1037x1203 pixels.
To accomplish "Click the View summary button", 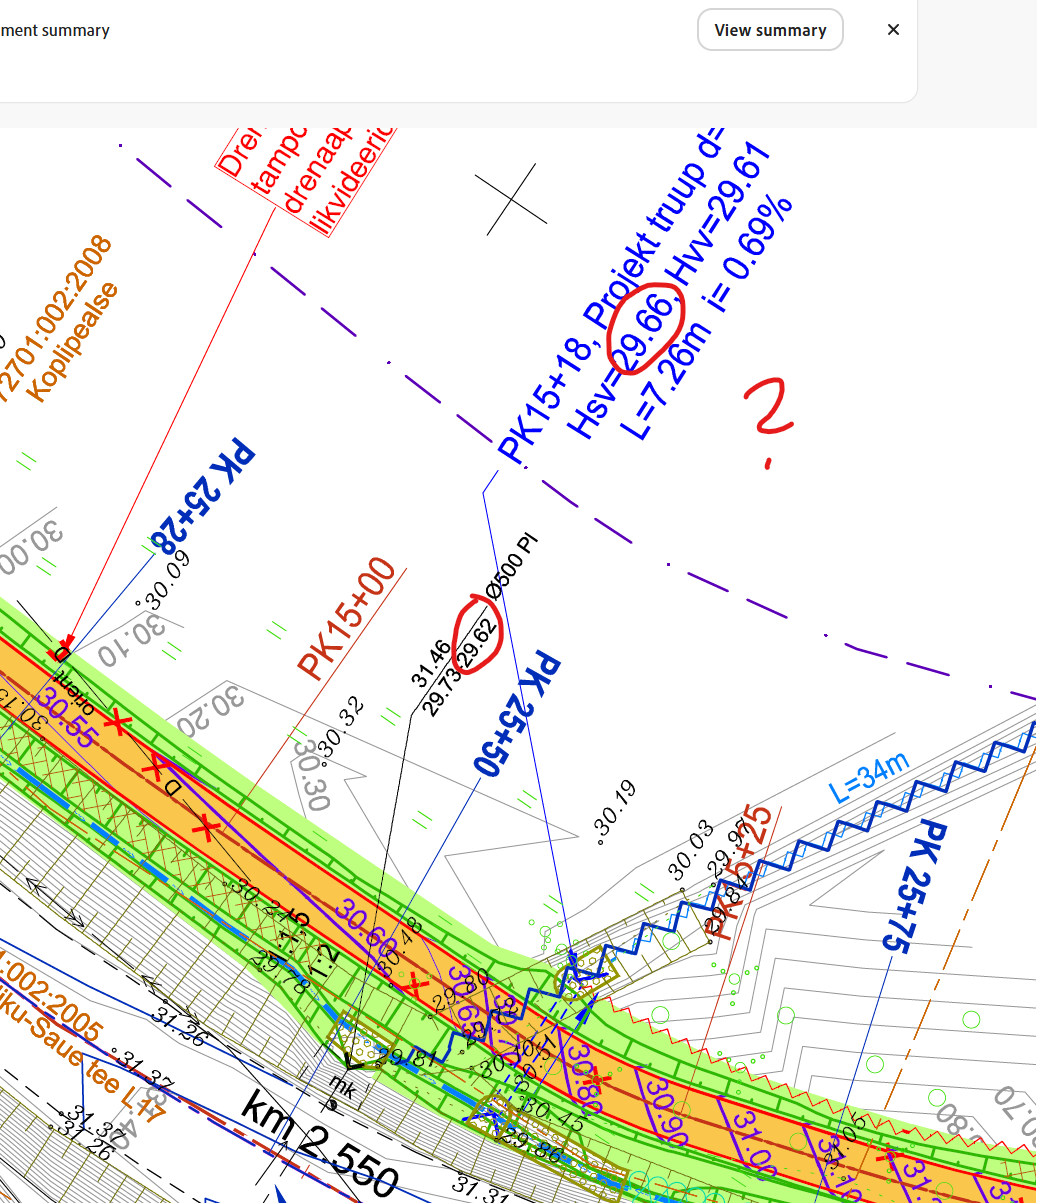I will 770,30.
